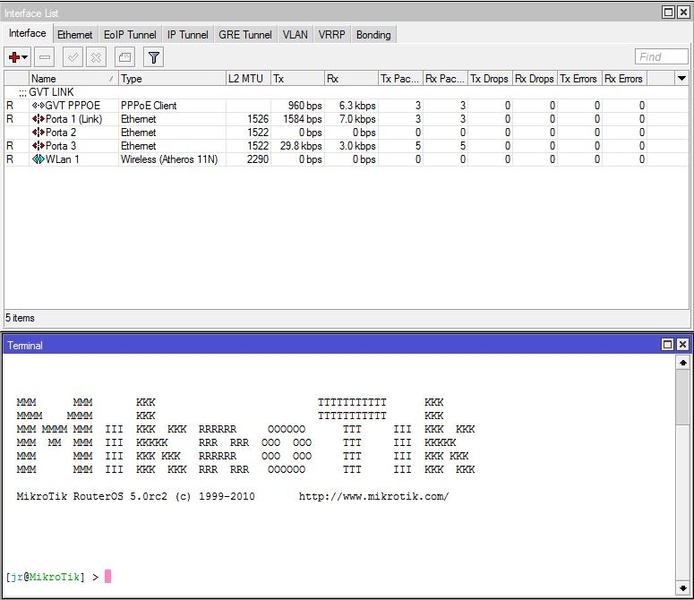Click in the Find search field
Screen dimensions: 694x600
[662, 57]
